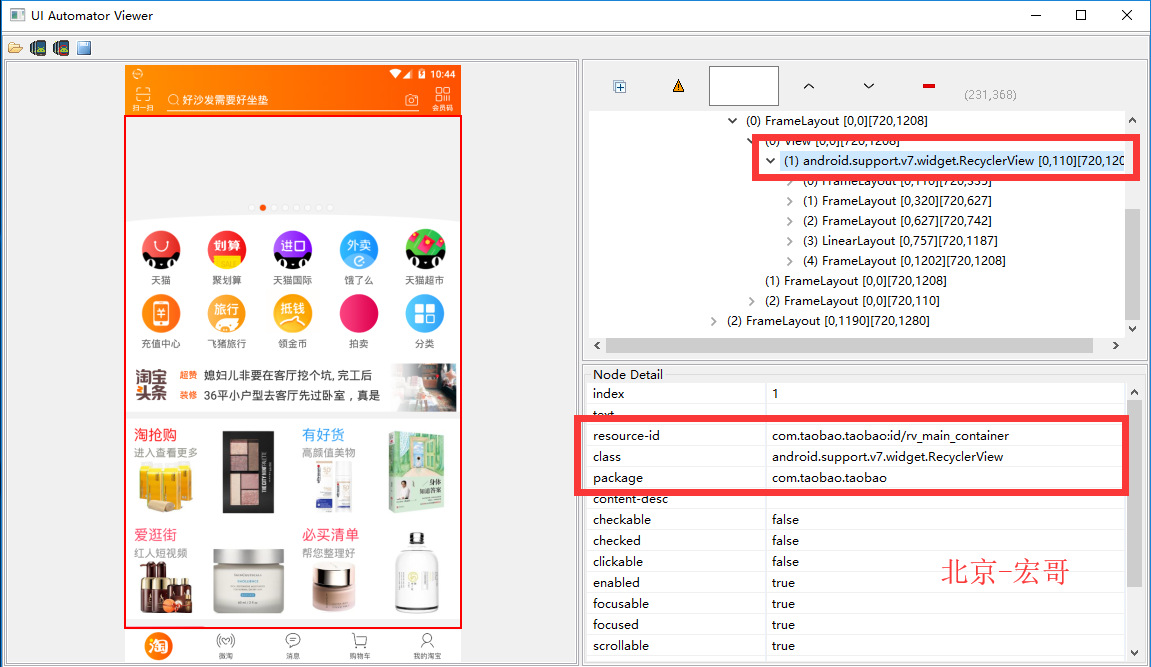
Task: Click the tree panel scrollbar up arrow
Action: click(1133, 120)
